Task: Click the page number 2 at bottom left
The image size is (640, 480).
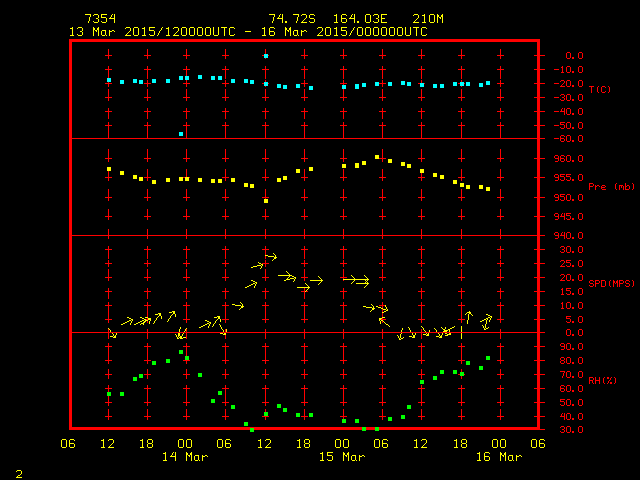Action: [x=19, y=474]
